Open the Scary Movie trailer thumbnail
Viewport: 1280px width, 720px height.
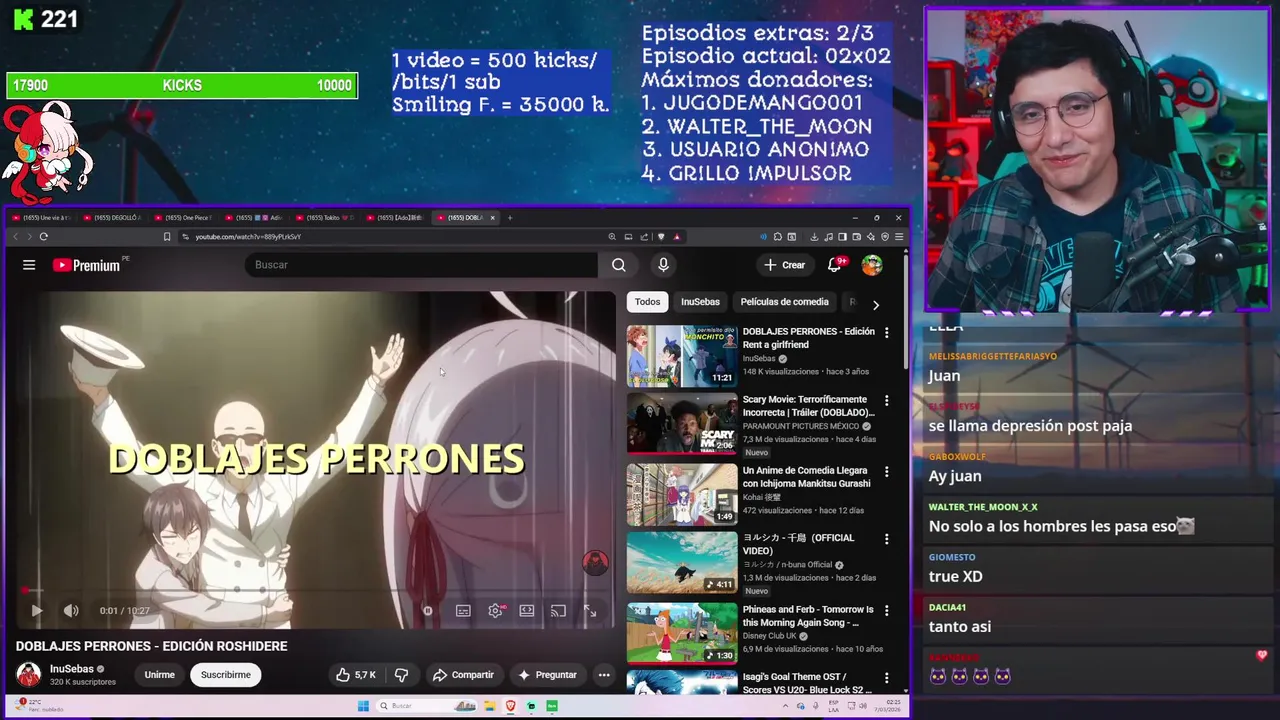click(682, 424)
